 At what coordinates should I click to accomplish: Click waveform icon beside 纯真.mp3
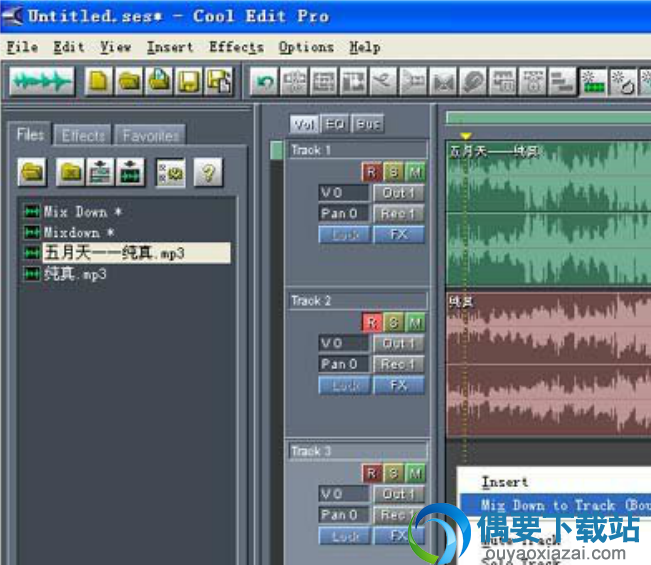32,274
